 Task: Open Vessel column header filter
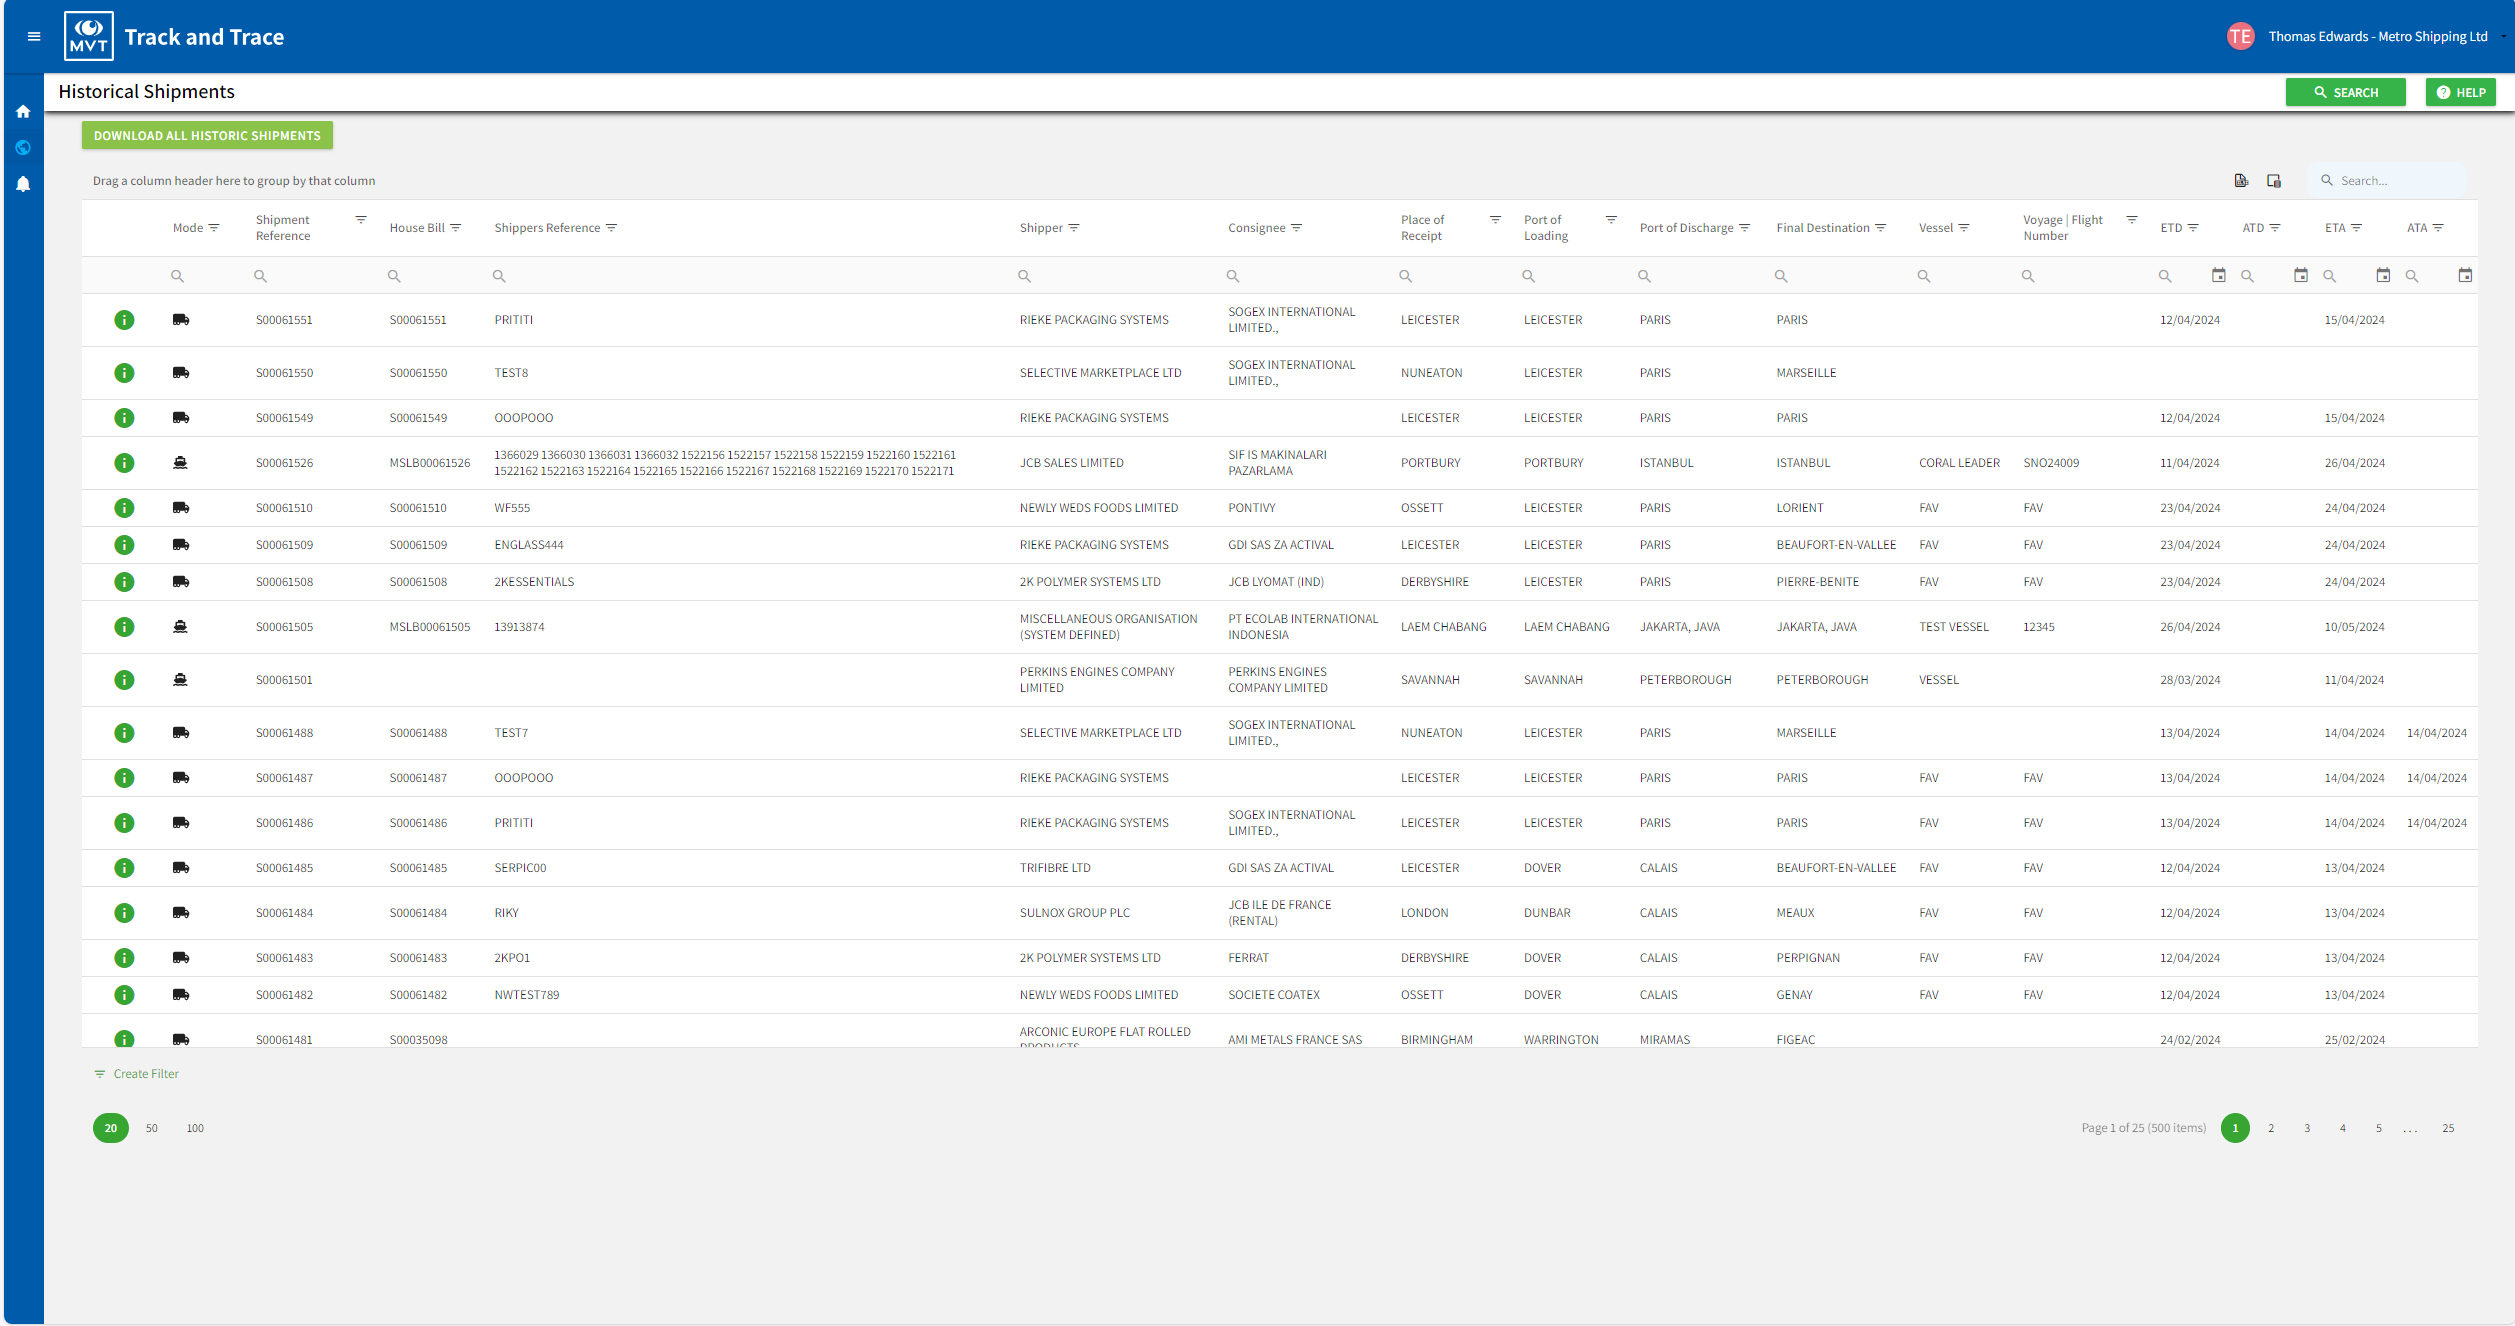pos(1964,228)
